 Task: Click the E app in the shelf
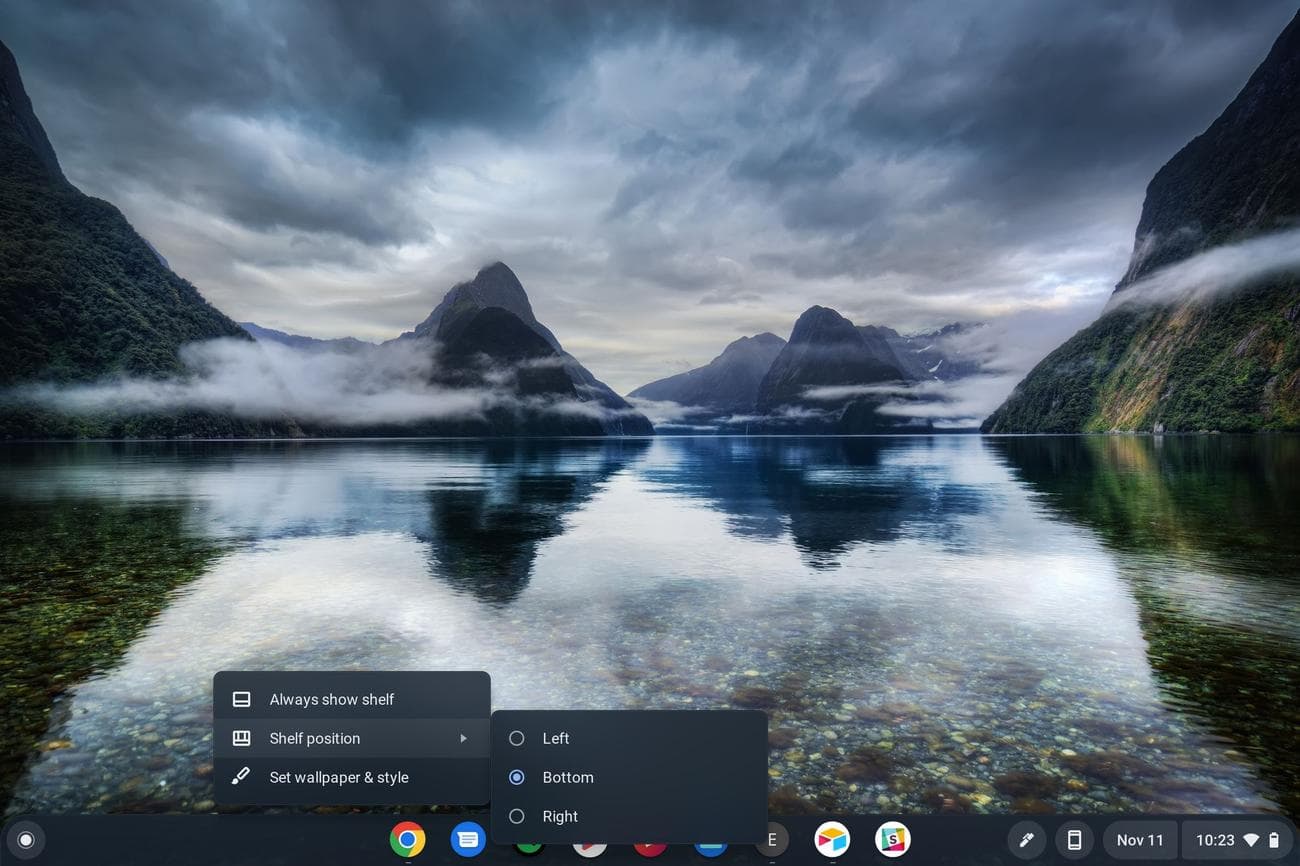769,840
